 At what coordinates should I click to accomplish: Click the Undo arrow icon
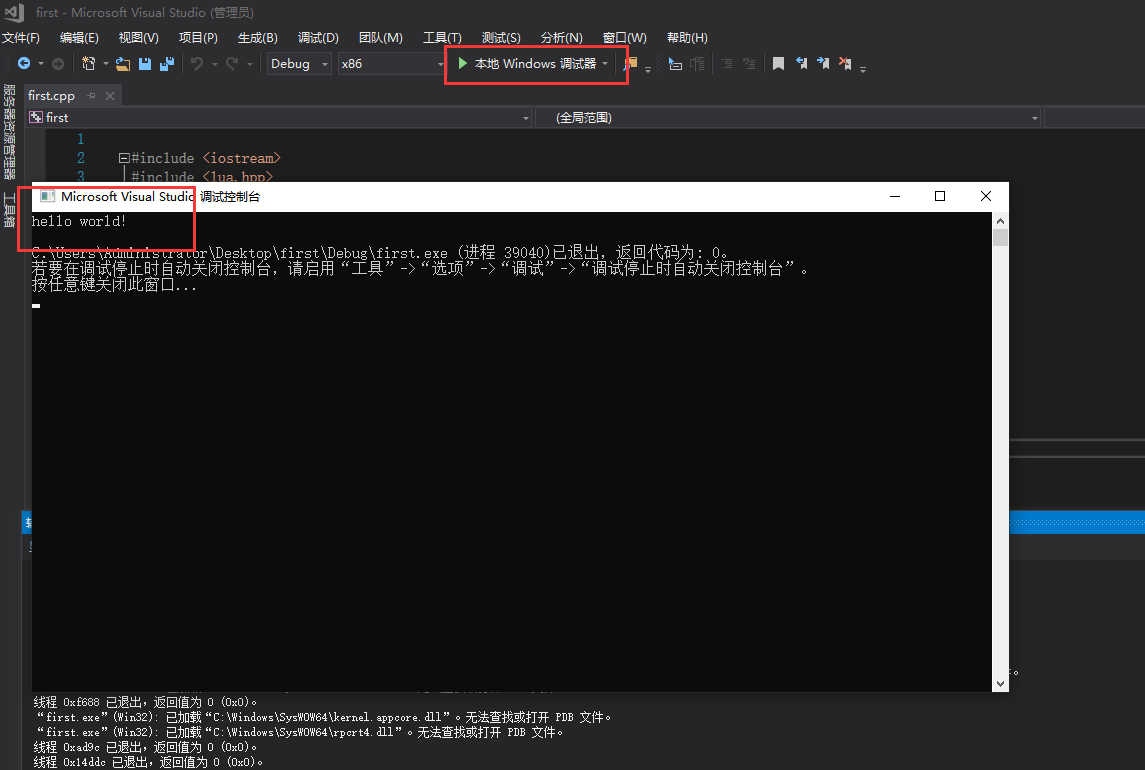198,64
